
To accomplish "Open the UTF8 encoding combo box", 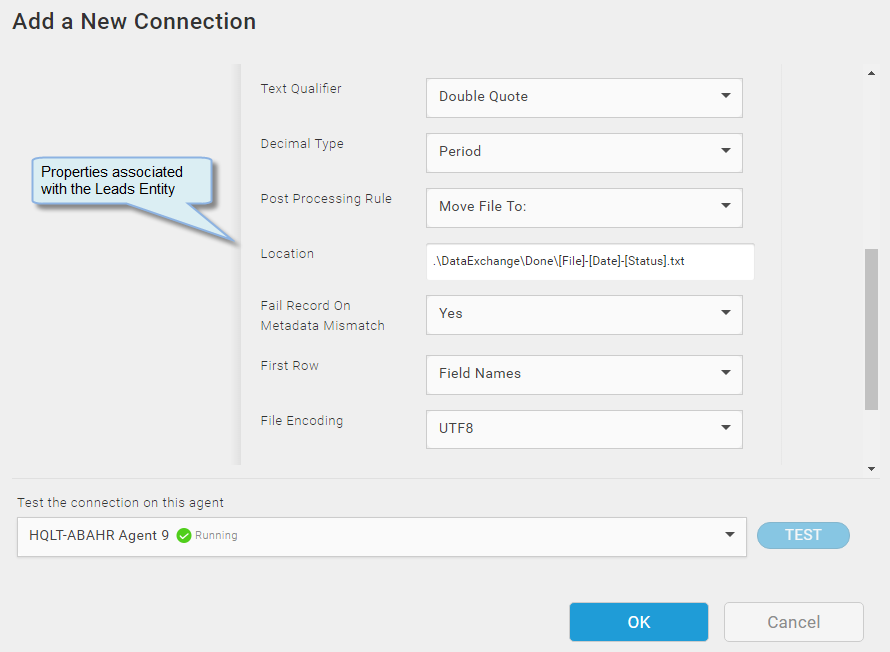I will coord(584,430).
